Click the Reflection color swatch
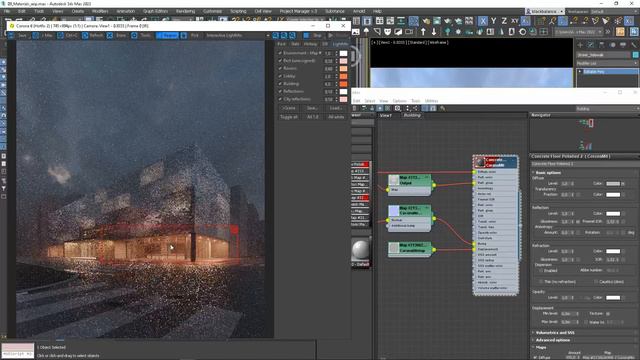The height and width of the screenshot is (360, 640). click(613, 213)
